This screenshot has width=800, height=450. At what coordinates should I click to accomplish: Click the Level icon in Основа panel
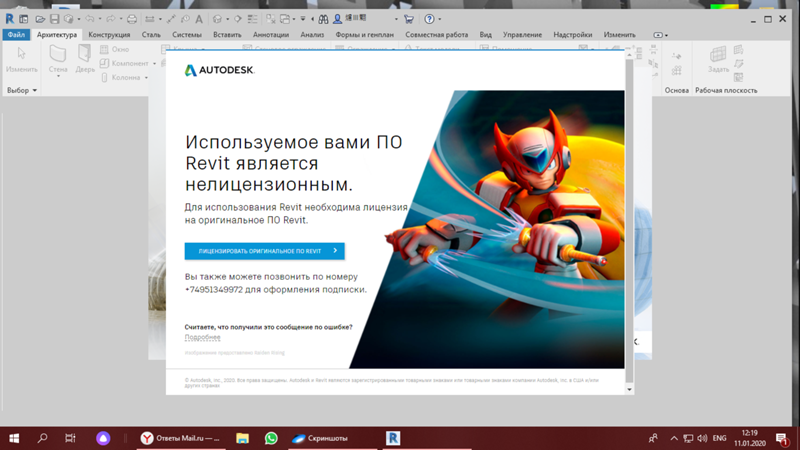point(677,56)
